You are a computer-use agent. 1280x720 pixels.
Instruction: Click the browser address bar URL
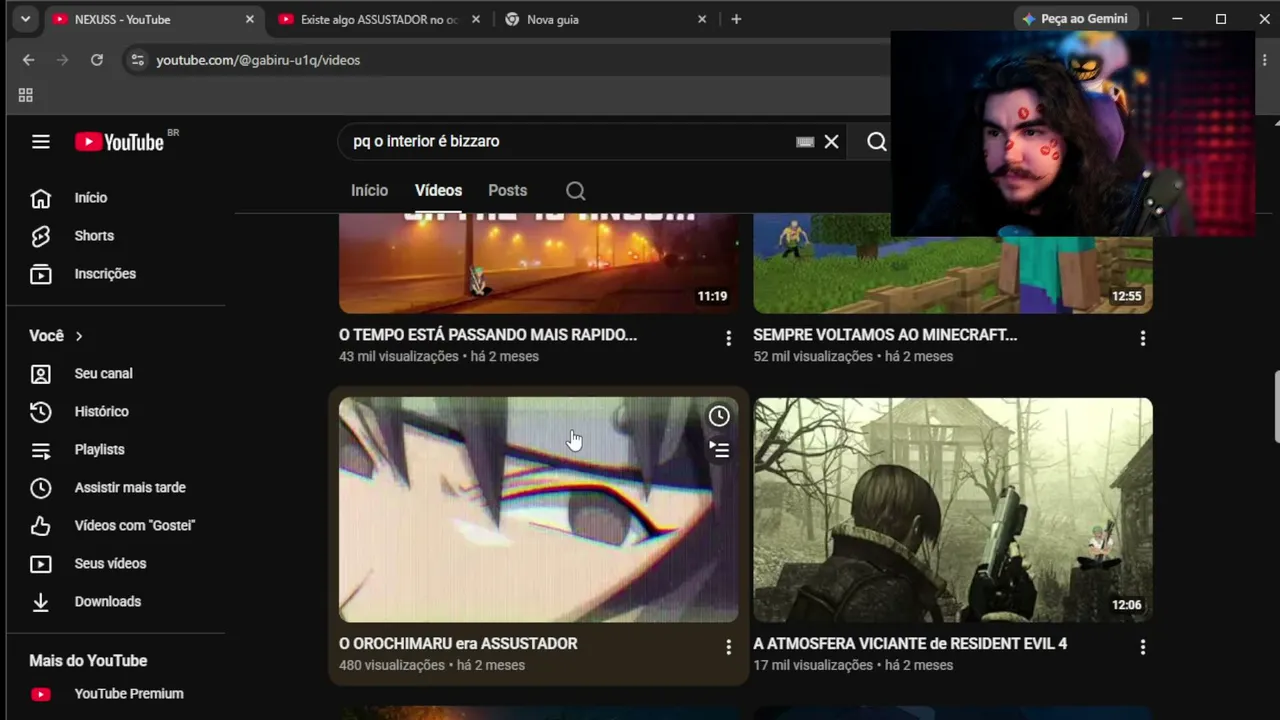tap(258, 60)
